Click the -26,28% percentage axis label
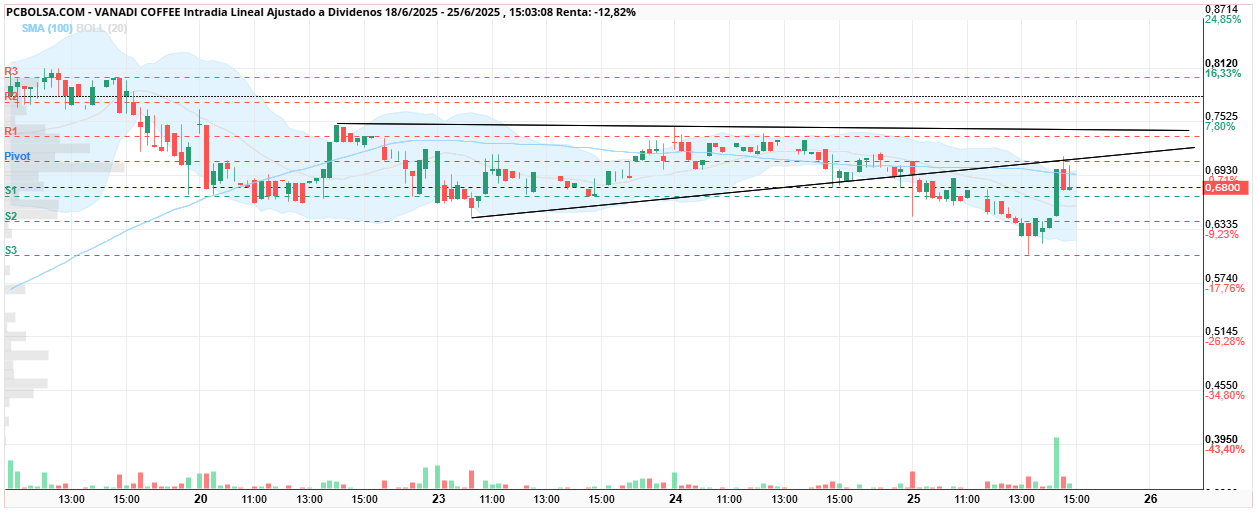1257x512 pixels. pos(1224,341)
